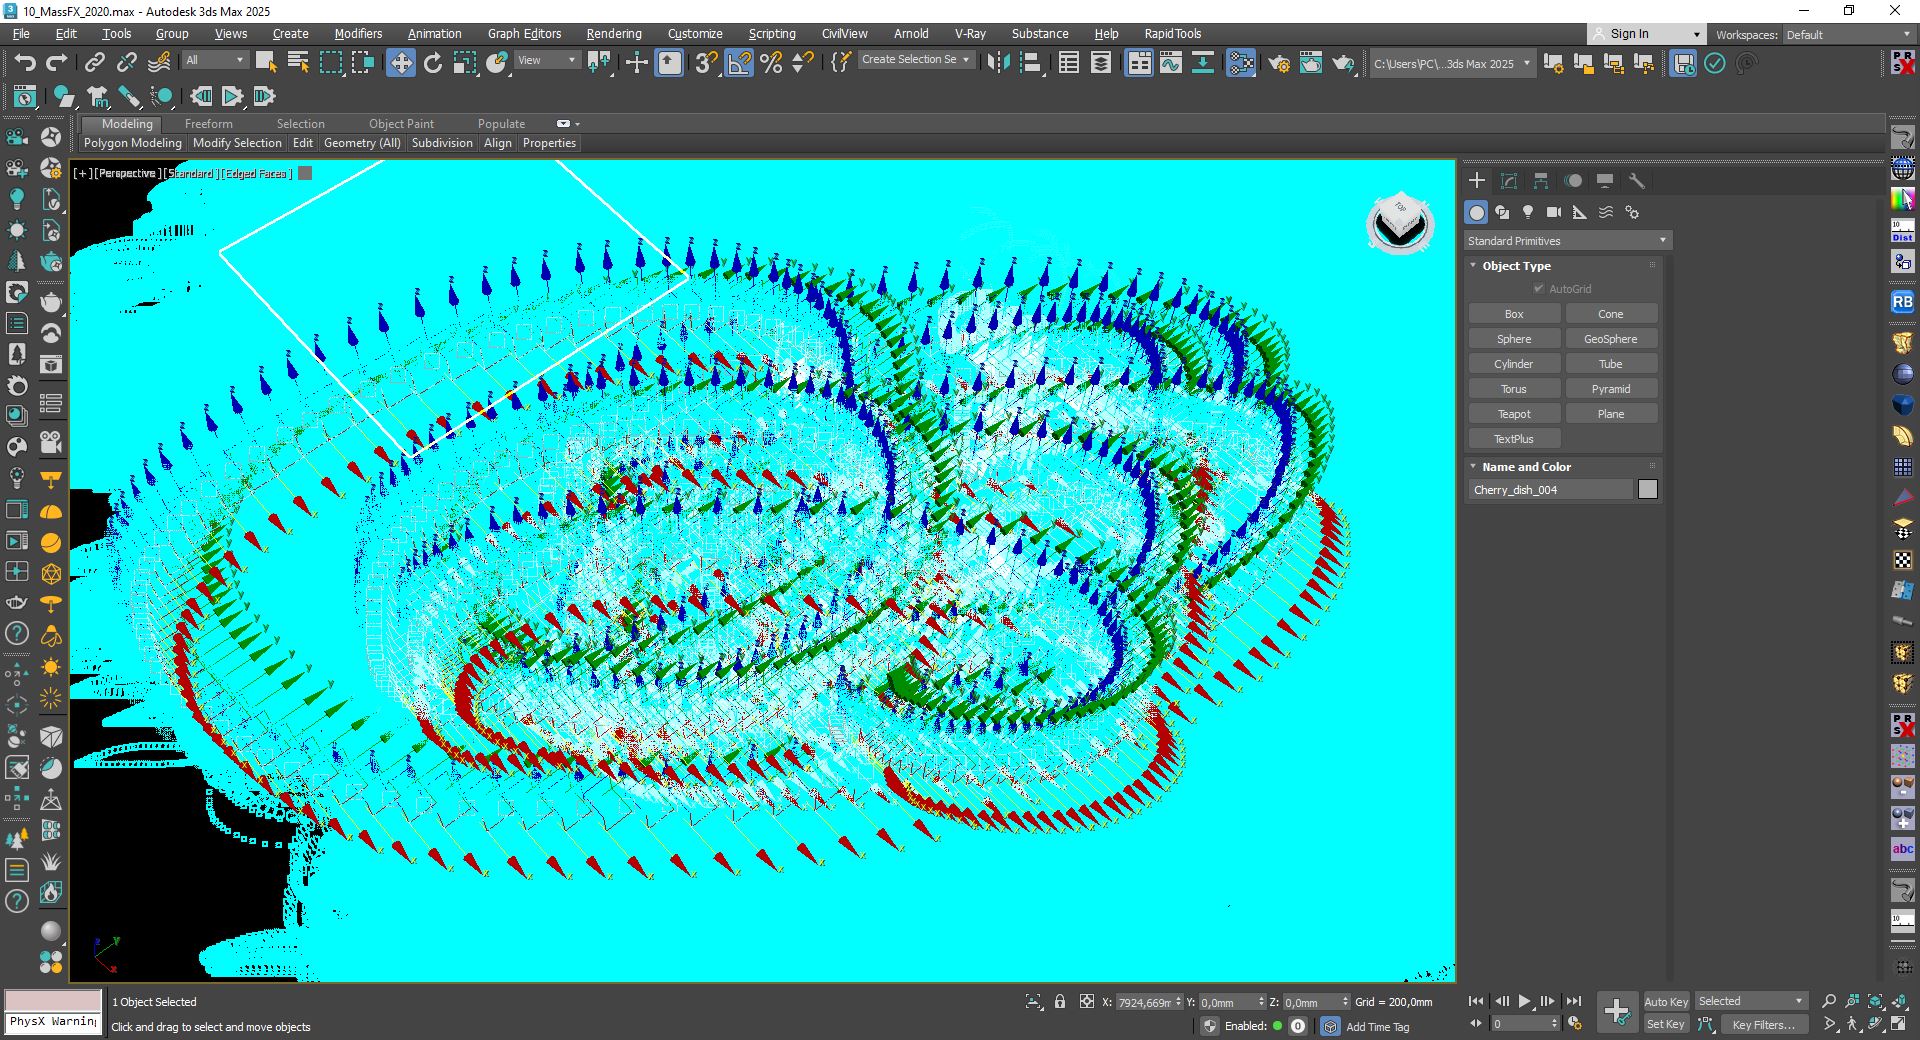This screenshot has height=1040, width=1920.
Task: Toggle Absolute/Offset transform type-in mode
Action: (1086, 1001)
